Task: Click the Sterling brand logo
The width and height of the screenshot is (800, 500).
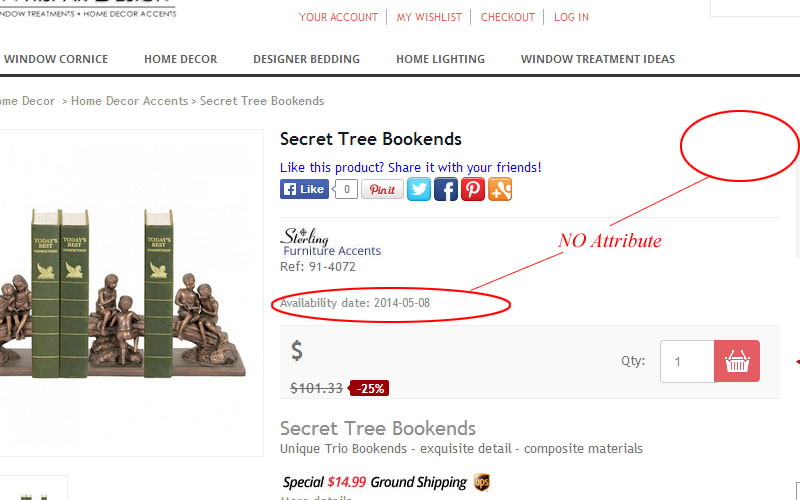Action: point(331,242)
